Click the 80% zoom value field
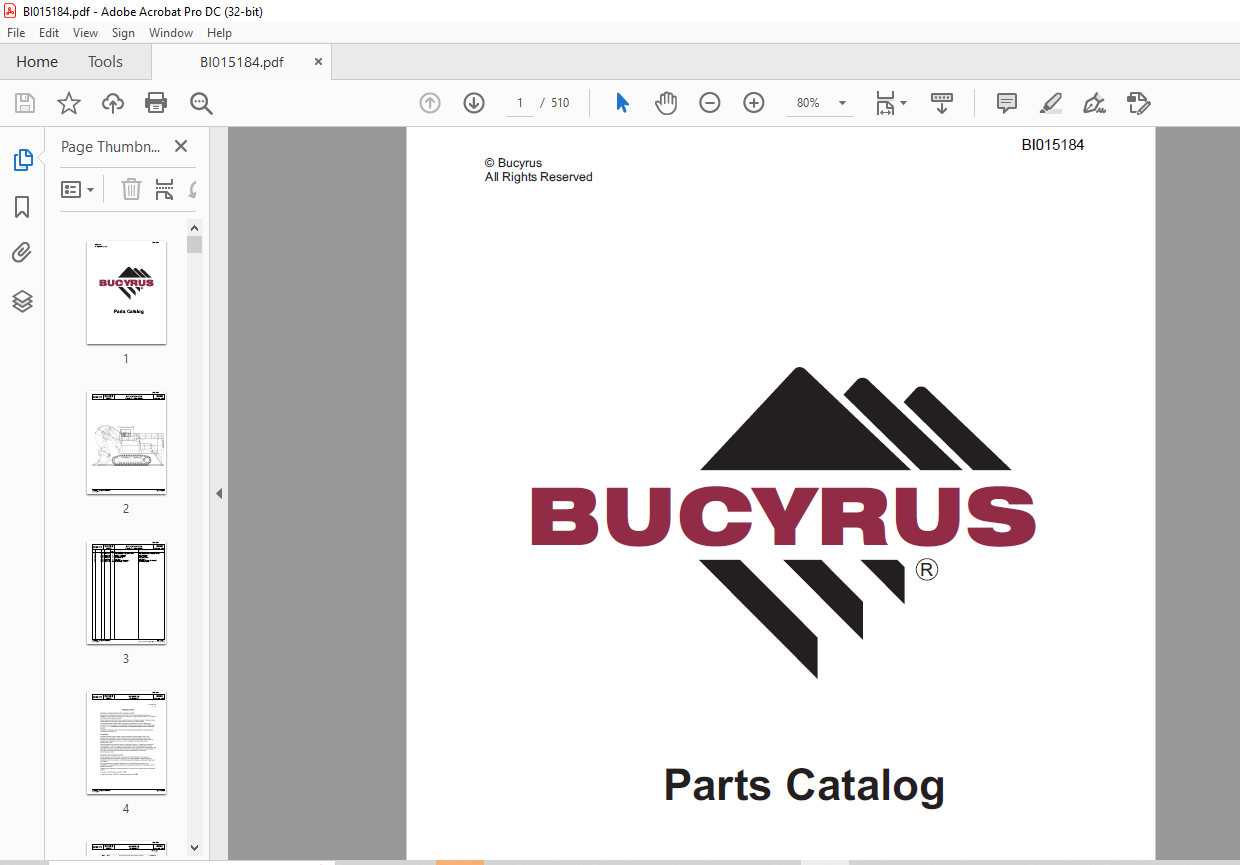Image resolution: width=1240 pixels, height=865 pixels. click(808, 103)
